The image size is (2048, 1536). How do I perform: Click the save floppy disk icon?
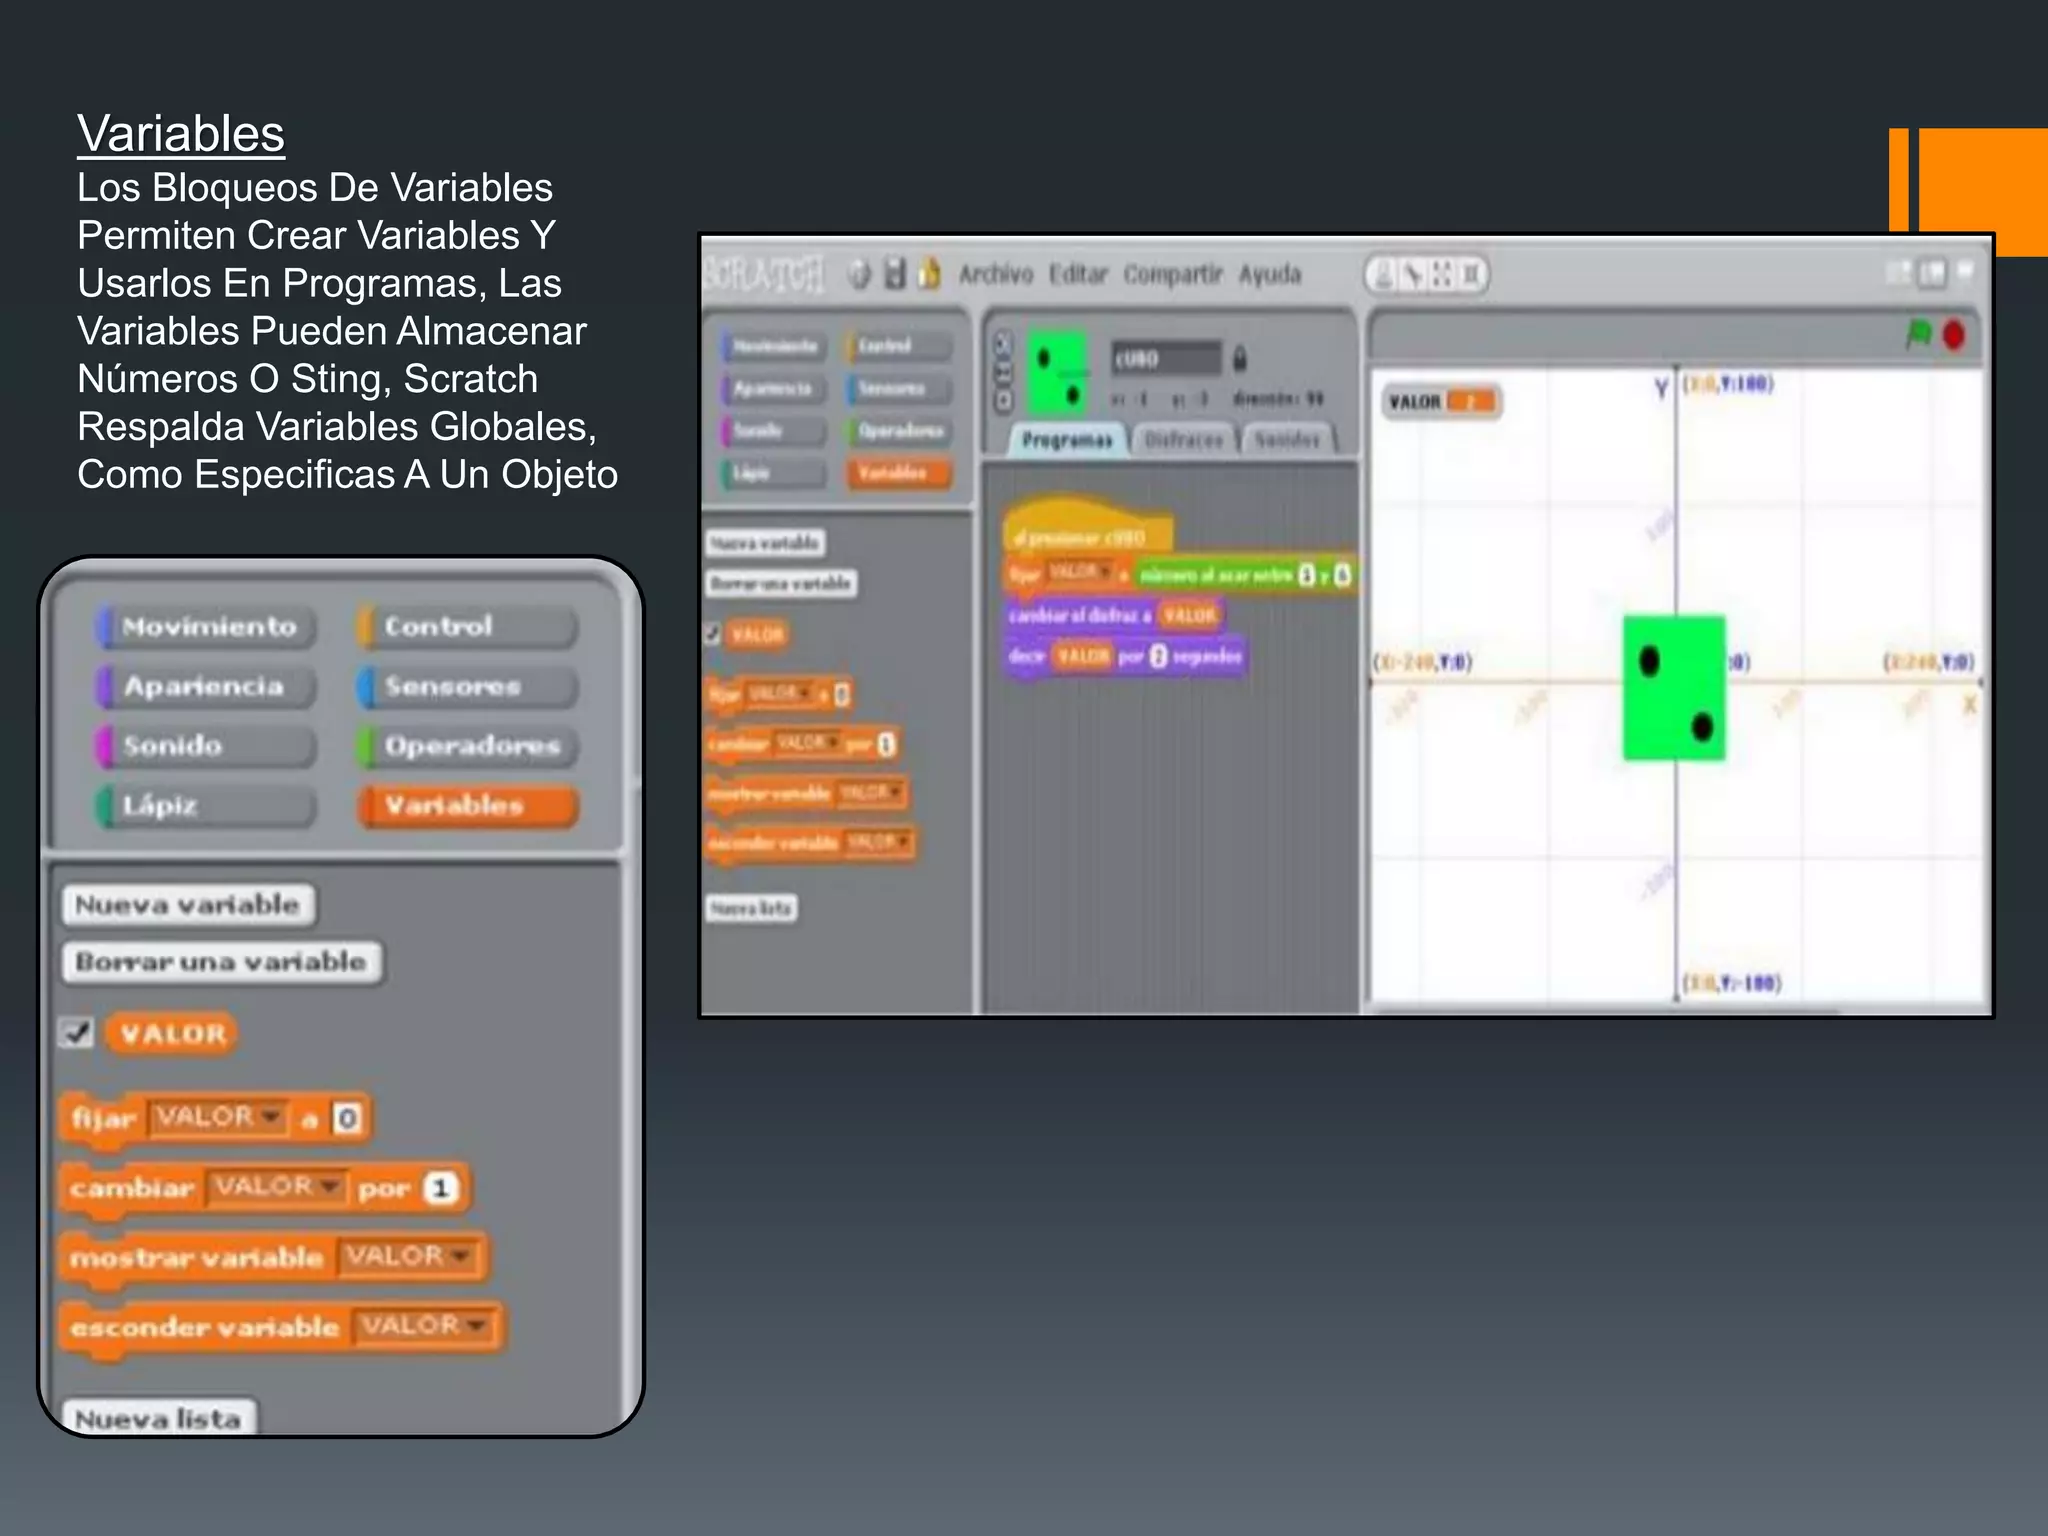(x=895, y=273)
